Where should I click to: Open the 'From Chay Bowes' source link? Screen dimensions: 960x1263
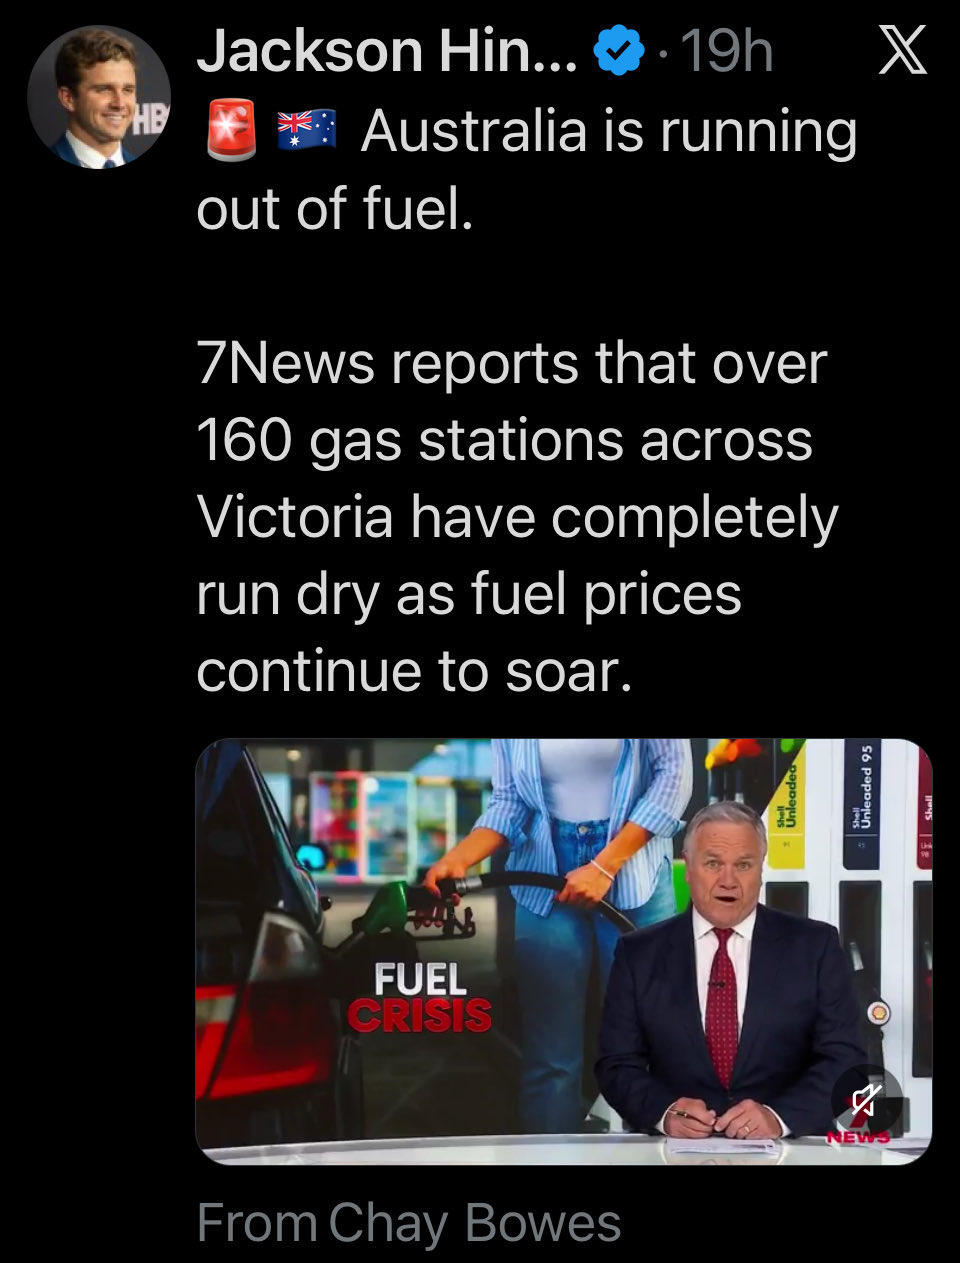(408, 1223)
